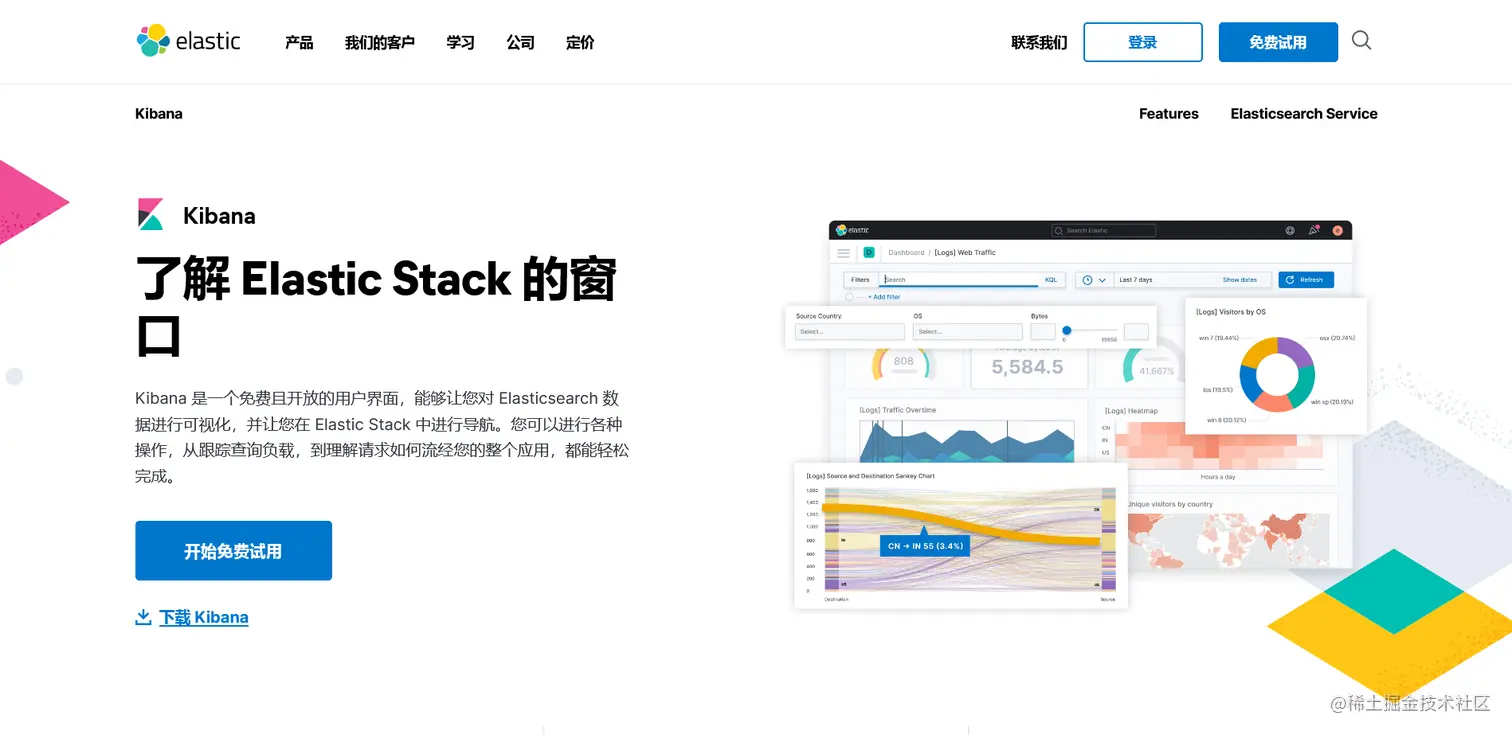Click the elastic logo inside the dashboard preview

[x=852, y=230]
